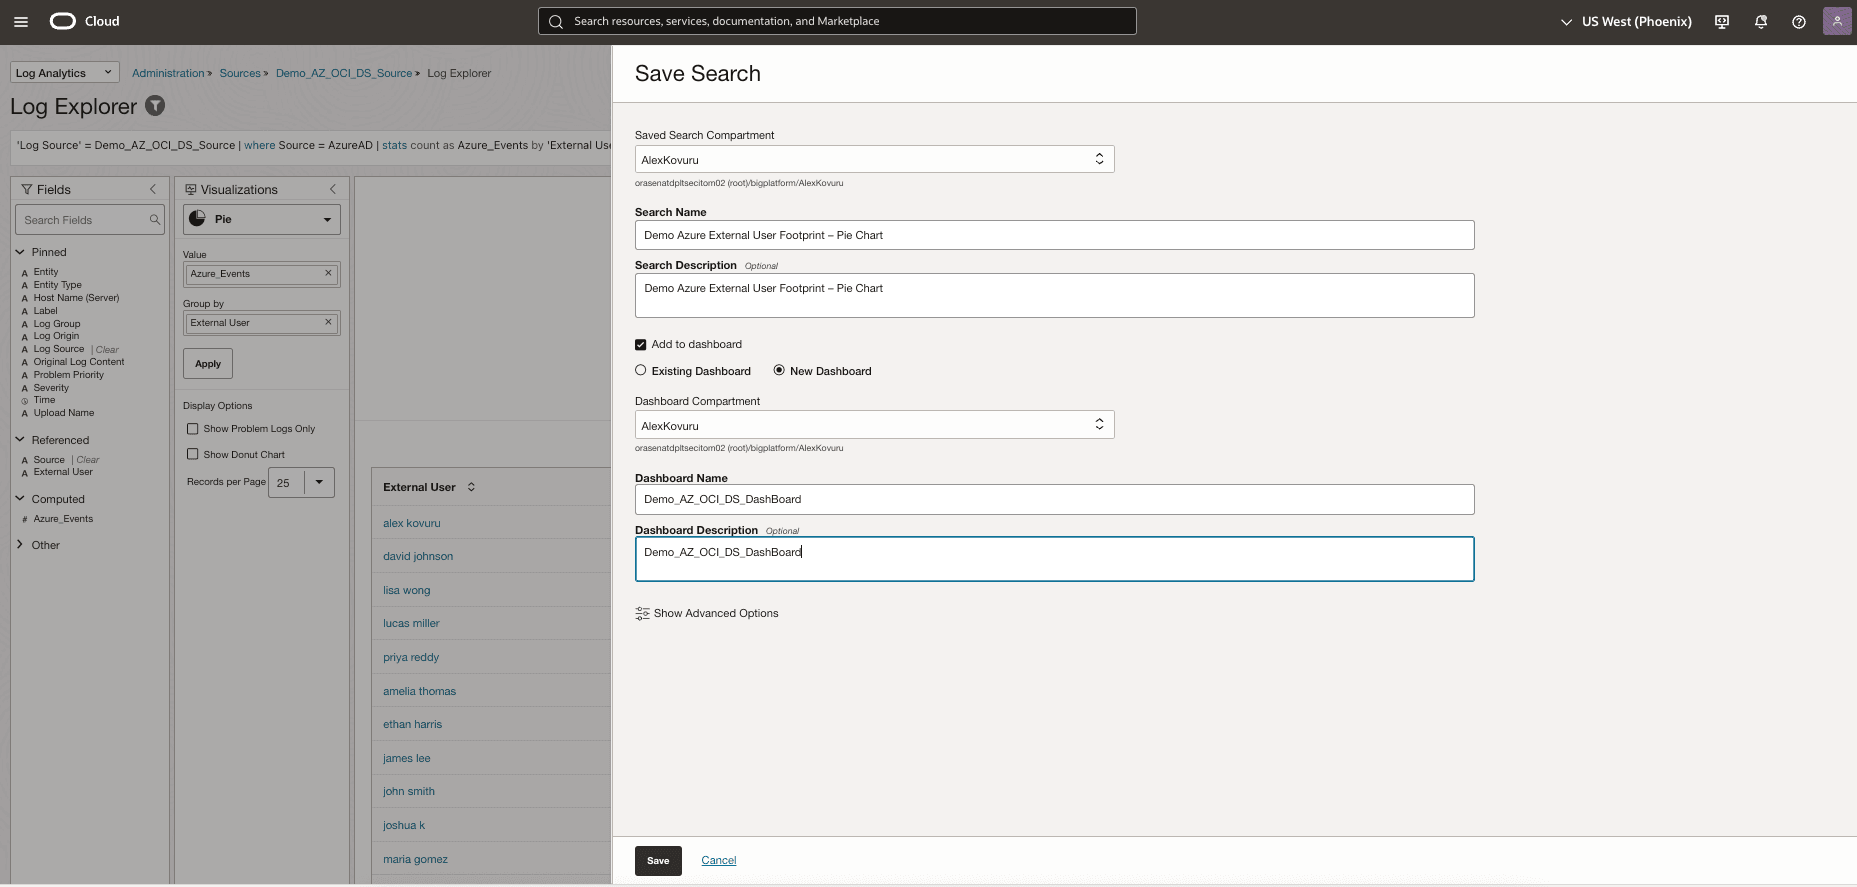The height and width of the screenshot is (887, 1857).
Task: Click the Cancel link
Action: 718,860
